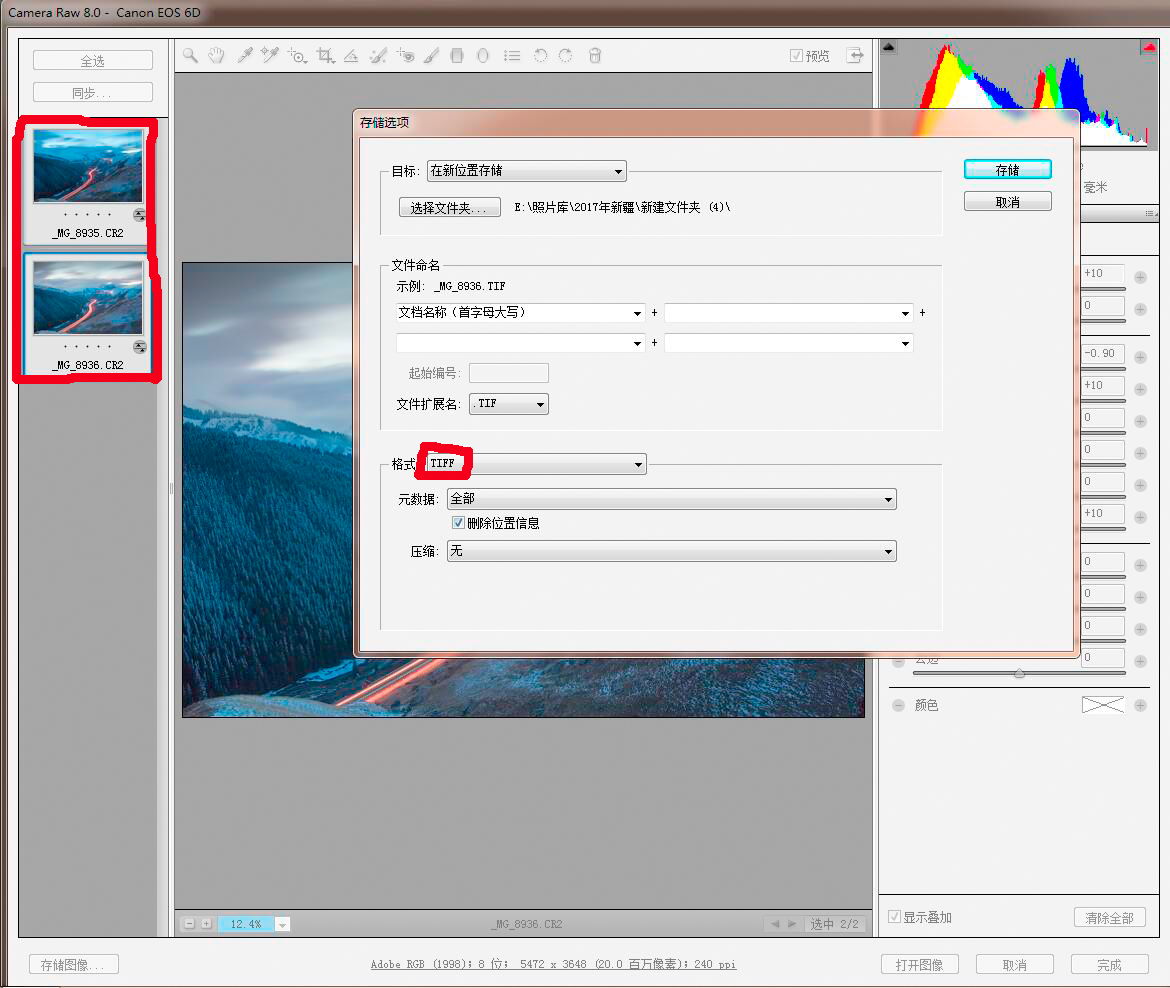Go to previous image arrow
The width and height of the screenshot is (1170, 988).
[x=775, y=924]
